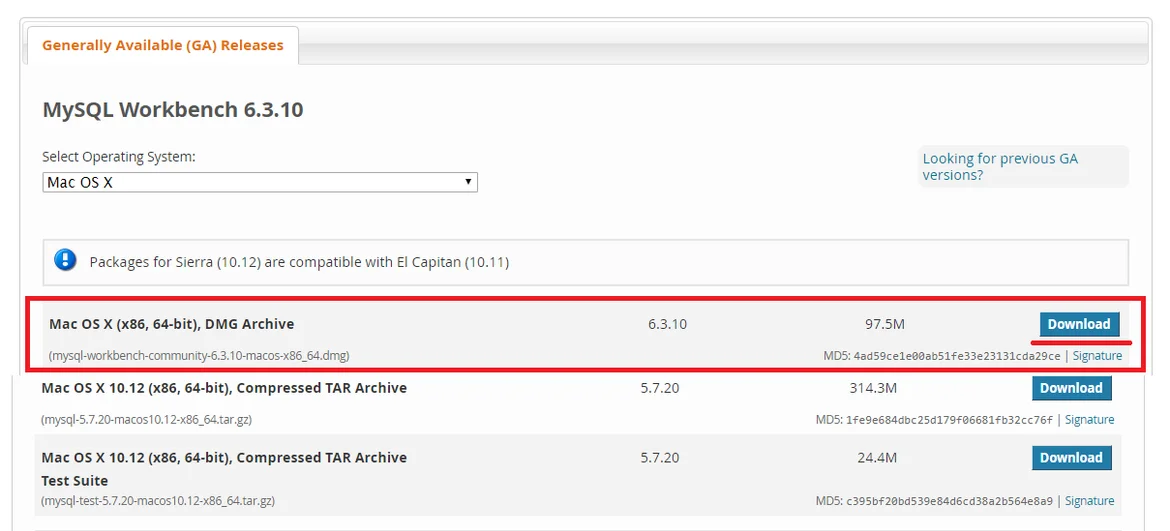This screenshot has height=531, width=1170.
Task: Click the MD5 hash of the DMG Archive
Action: coord(956,356)
